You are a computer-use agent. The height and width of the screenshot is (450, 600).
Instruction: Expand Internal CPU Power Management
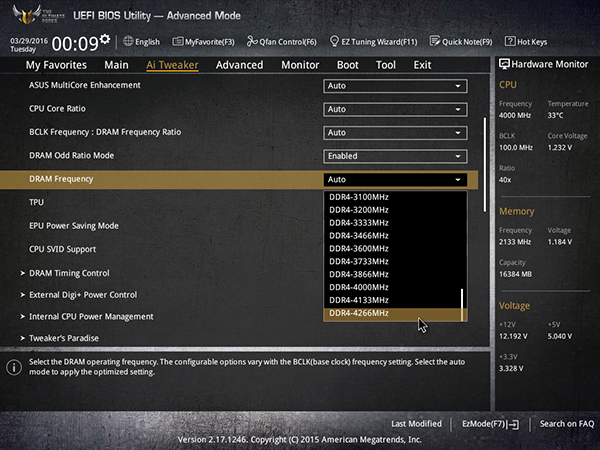91,317
